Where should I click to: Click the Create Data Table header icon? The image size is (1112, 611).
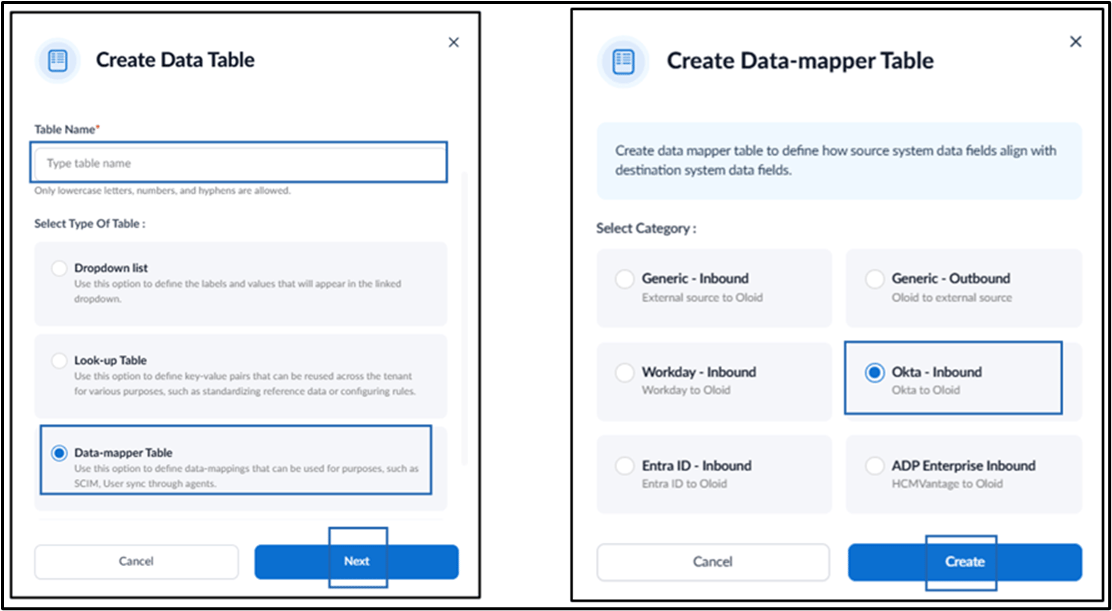[57, 60]
